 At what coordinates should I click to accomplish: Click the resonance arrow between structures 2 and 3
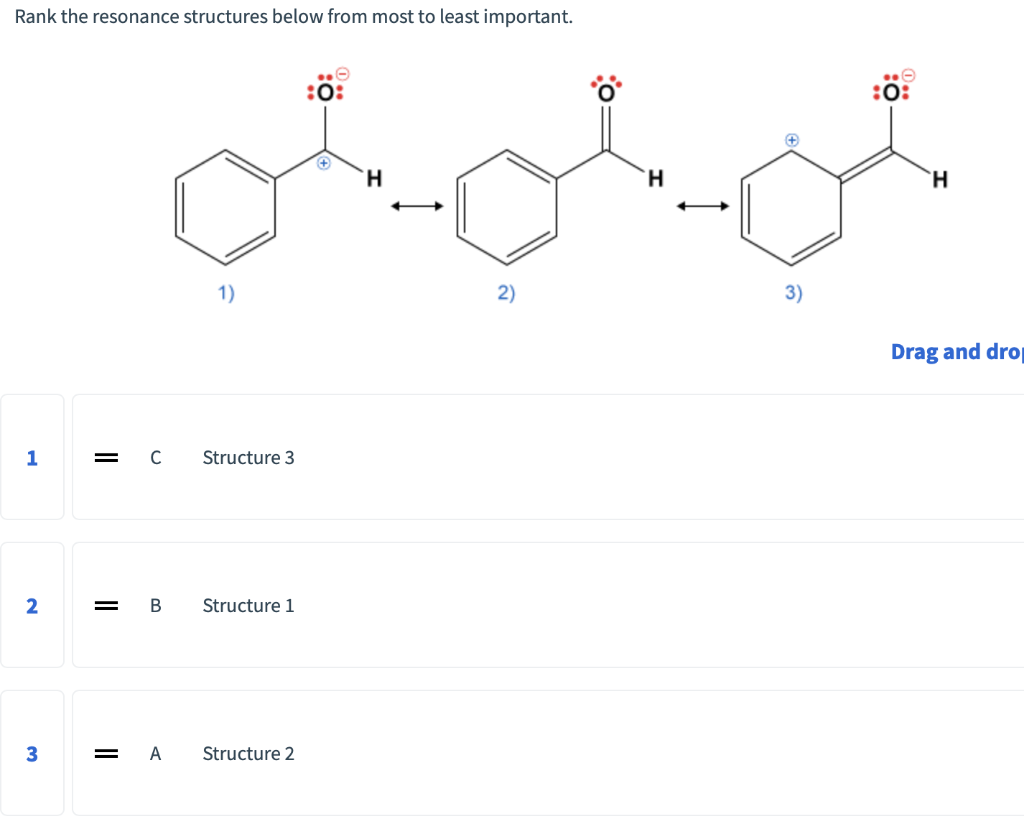[700, 205]
